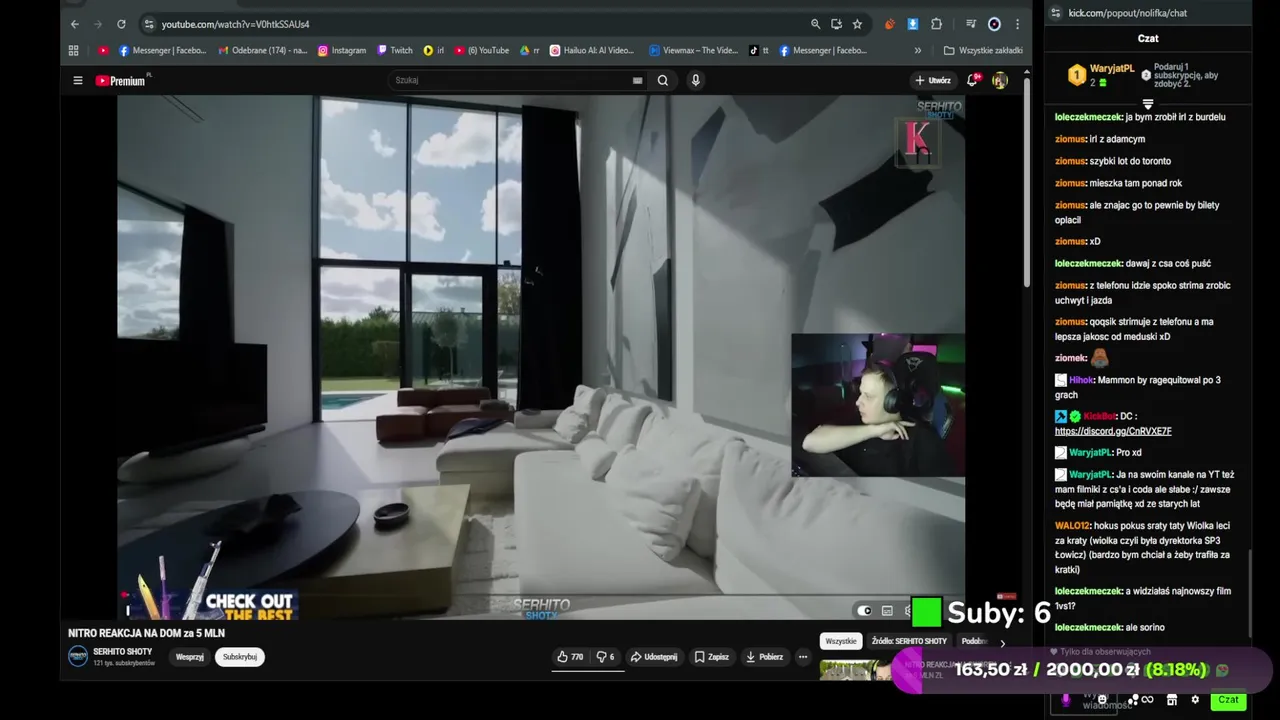This screenshot has height=720, width=1280.
Task: Open the Viewmax bookmark
Action: click(x=693, y=50)
